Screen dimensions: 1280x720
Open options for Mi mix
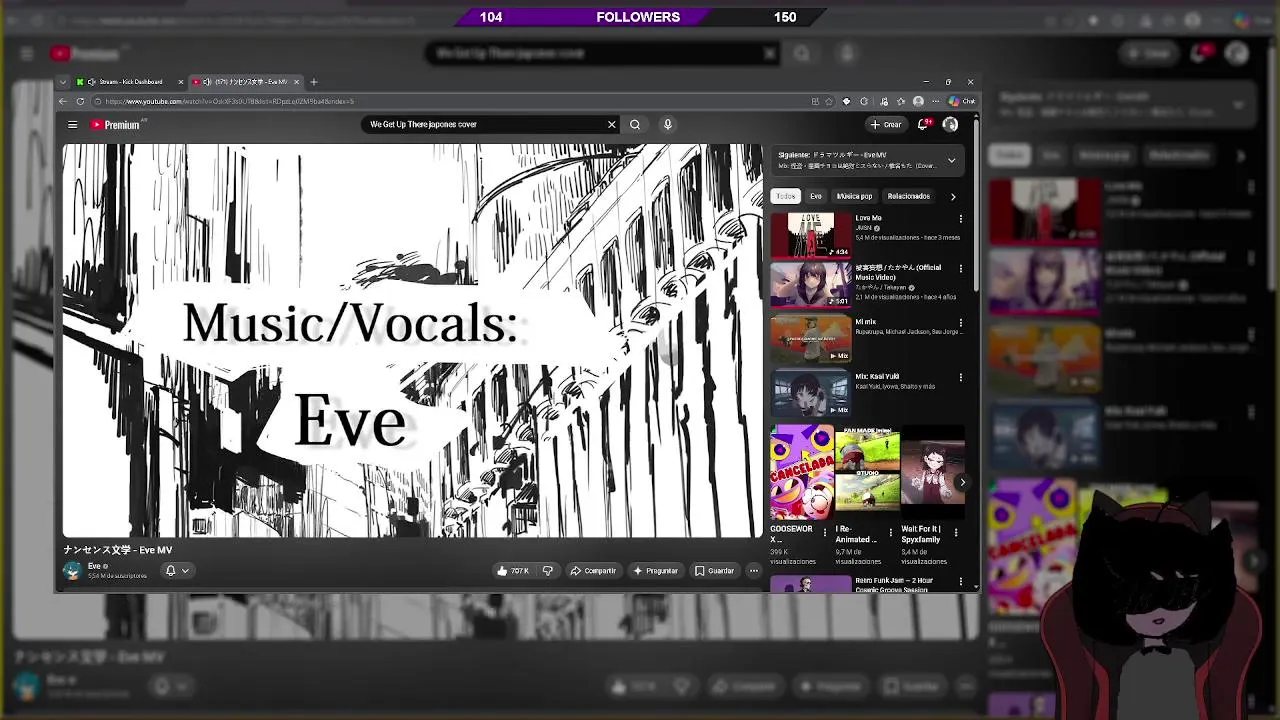[x=961, y=323]
